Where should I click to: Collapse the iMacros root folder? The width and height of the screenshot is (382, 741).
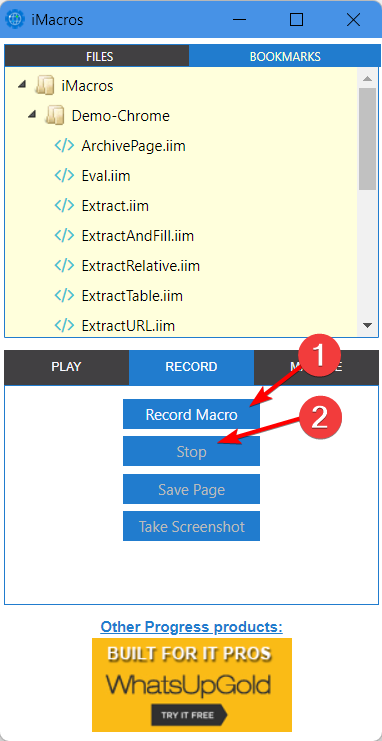click(x=22, y=85)
